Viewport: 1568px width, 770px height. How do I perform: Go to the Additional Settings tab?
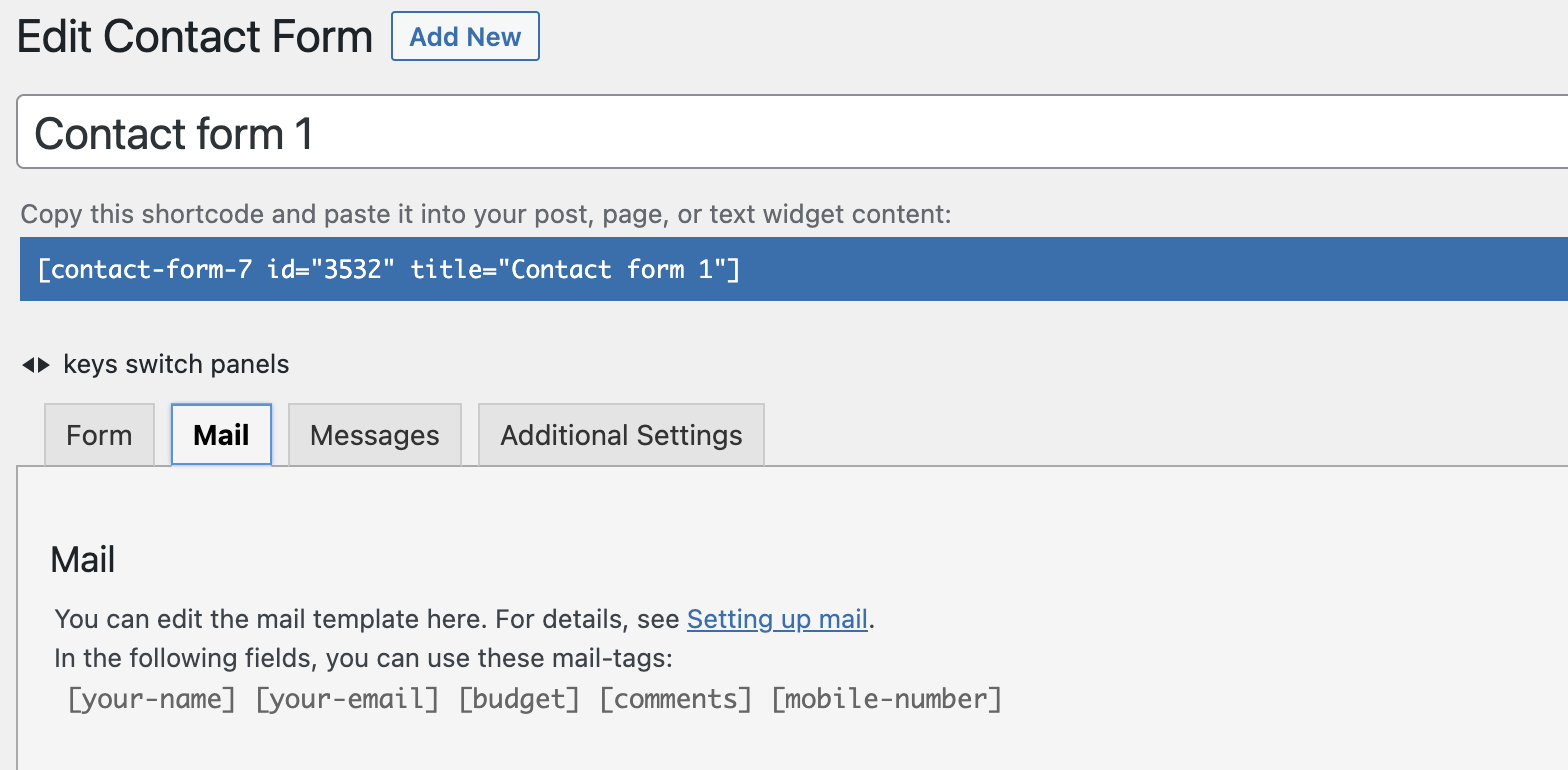click(621, 435)
